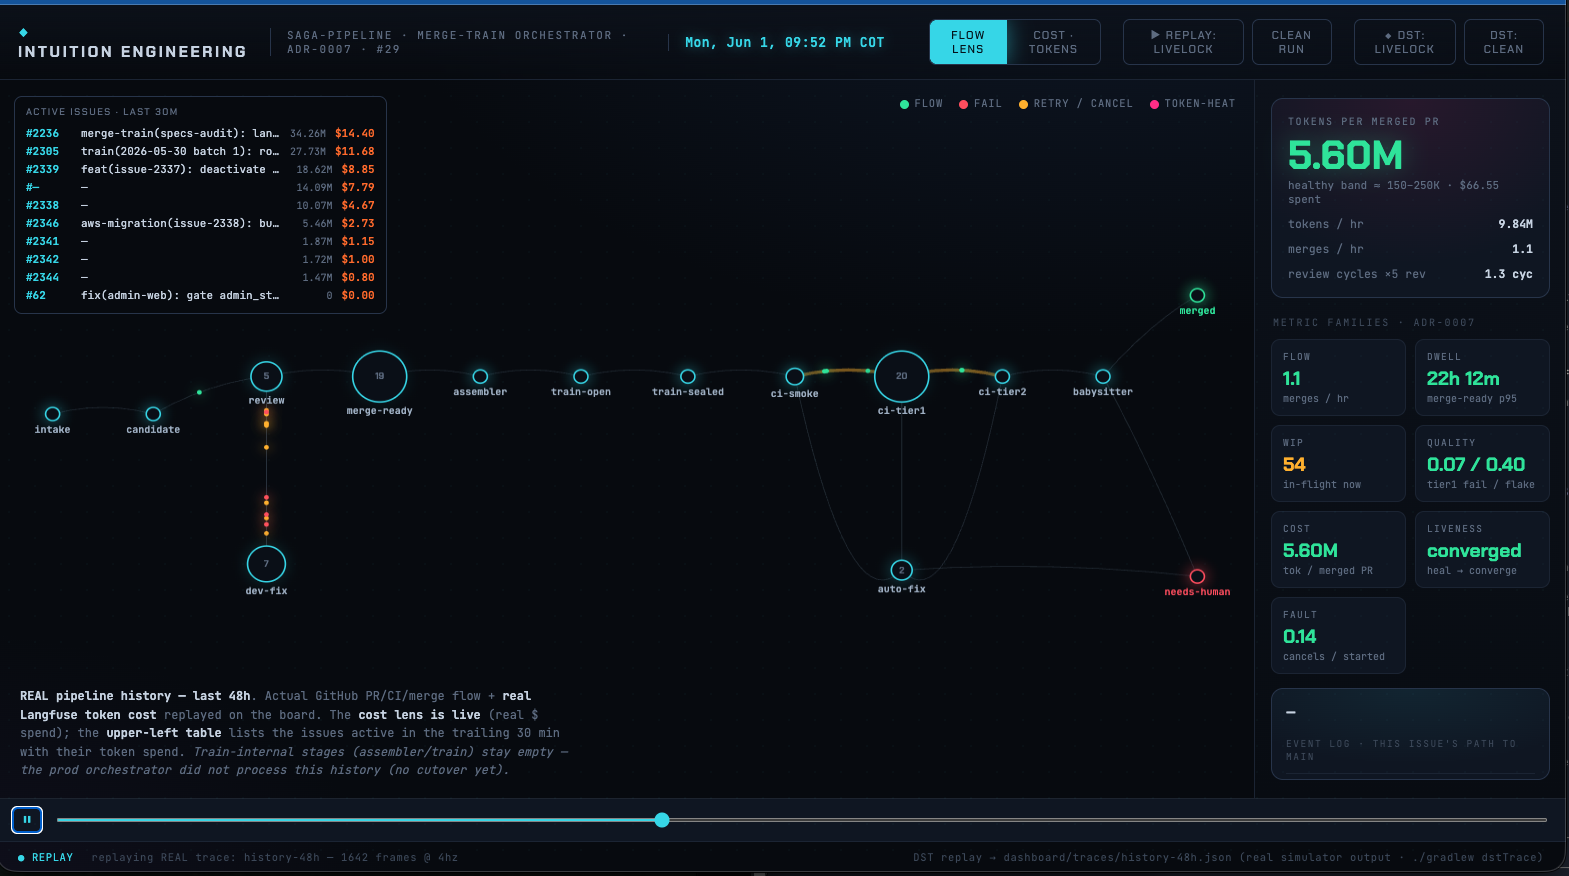Viewport: 1569px width, 876px height.
Task: Select the merge-ready stage node
Action: click(x=380, y=376)
